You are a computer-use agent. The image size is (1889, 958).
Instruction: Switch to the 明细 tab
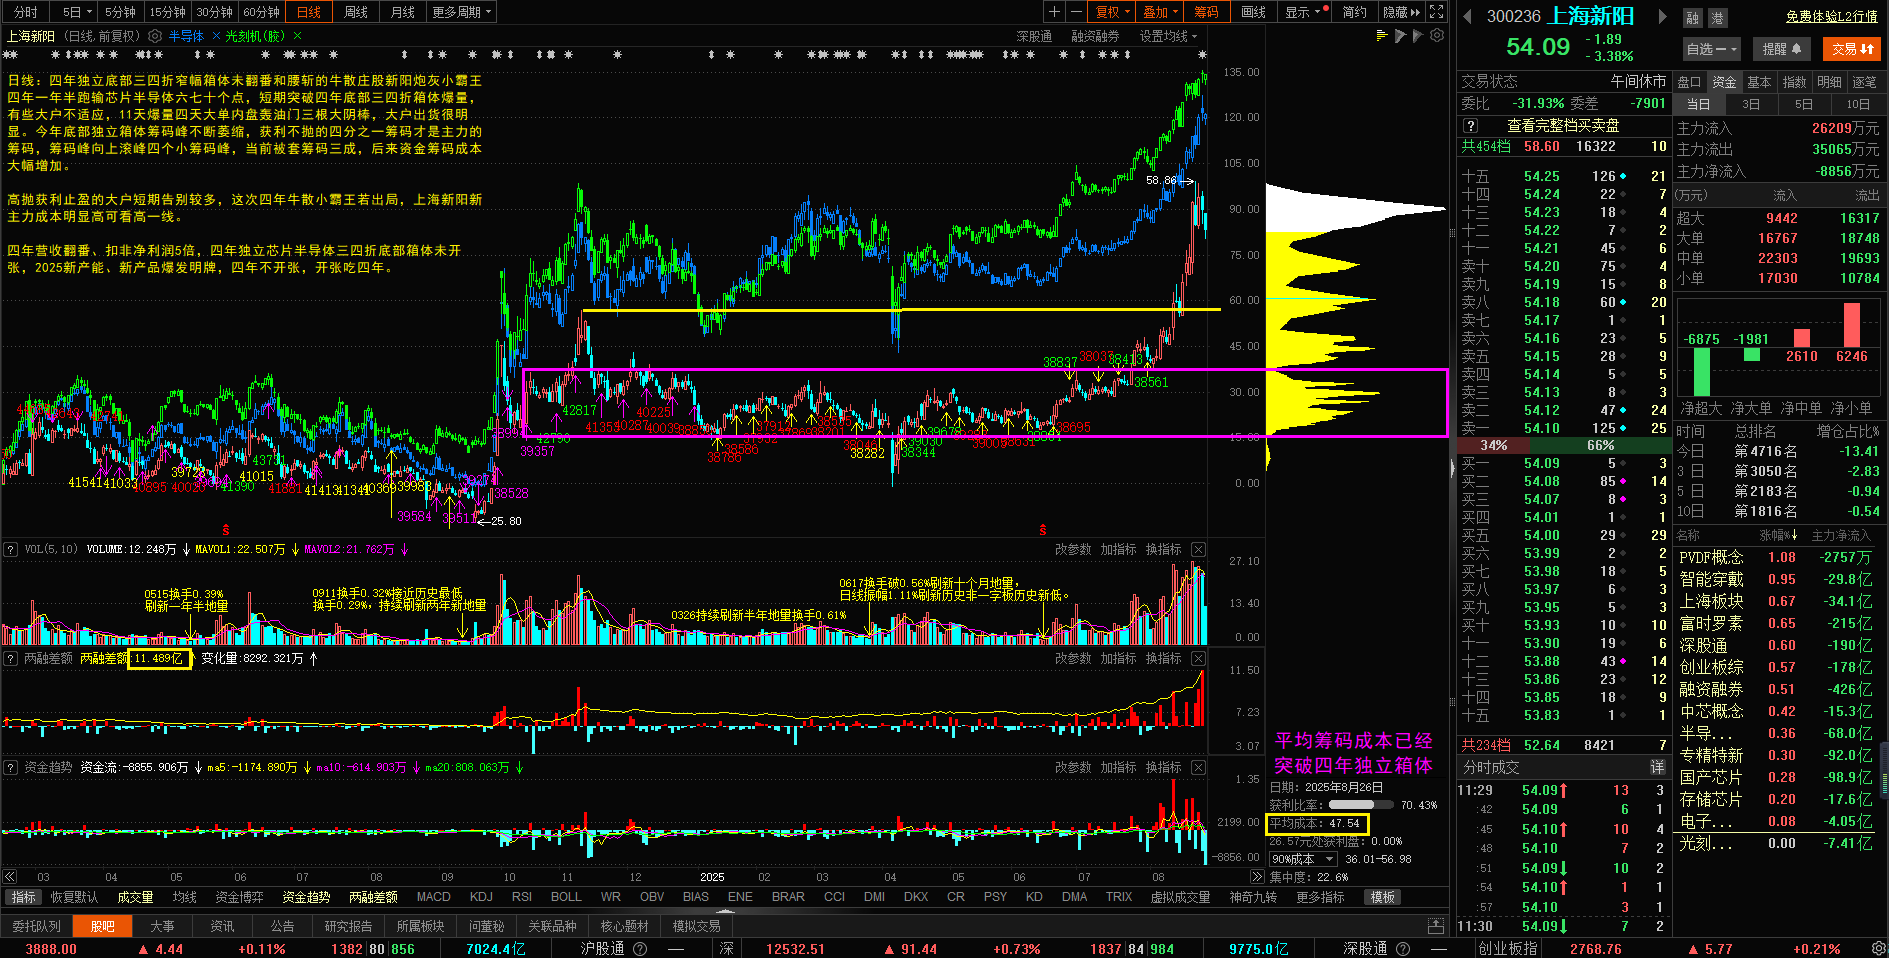point(1829,82)
